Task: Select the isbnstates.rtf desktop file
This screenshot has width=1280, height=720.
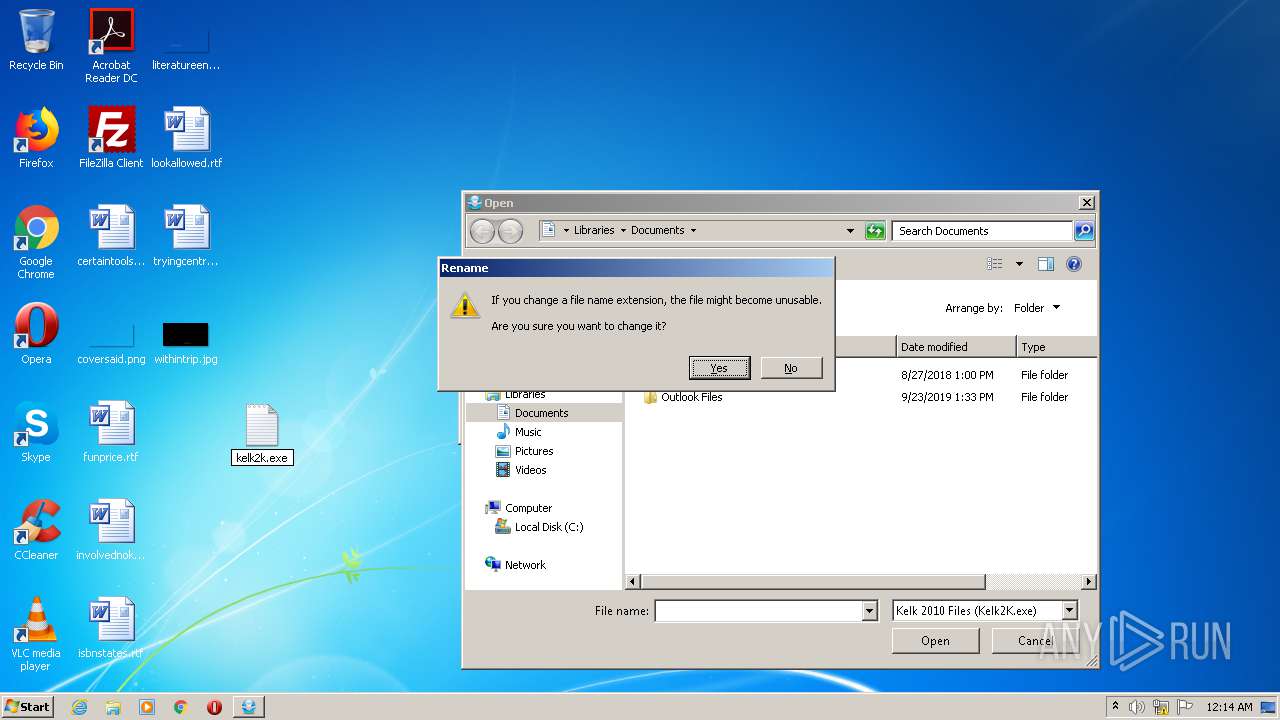Action: pos(111,628)
